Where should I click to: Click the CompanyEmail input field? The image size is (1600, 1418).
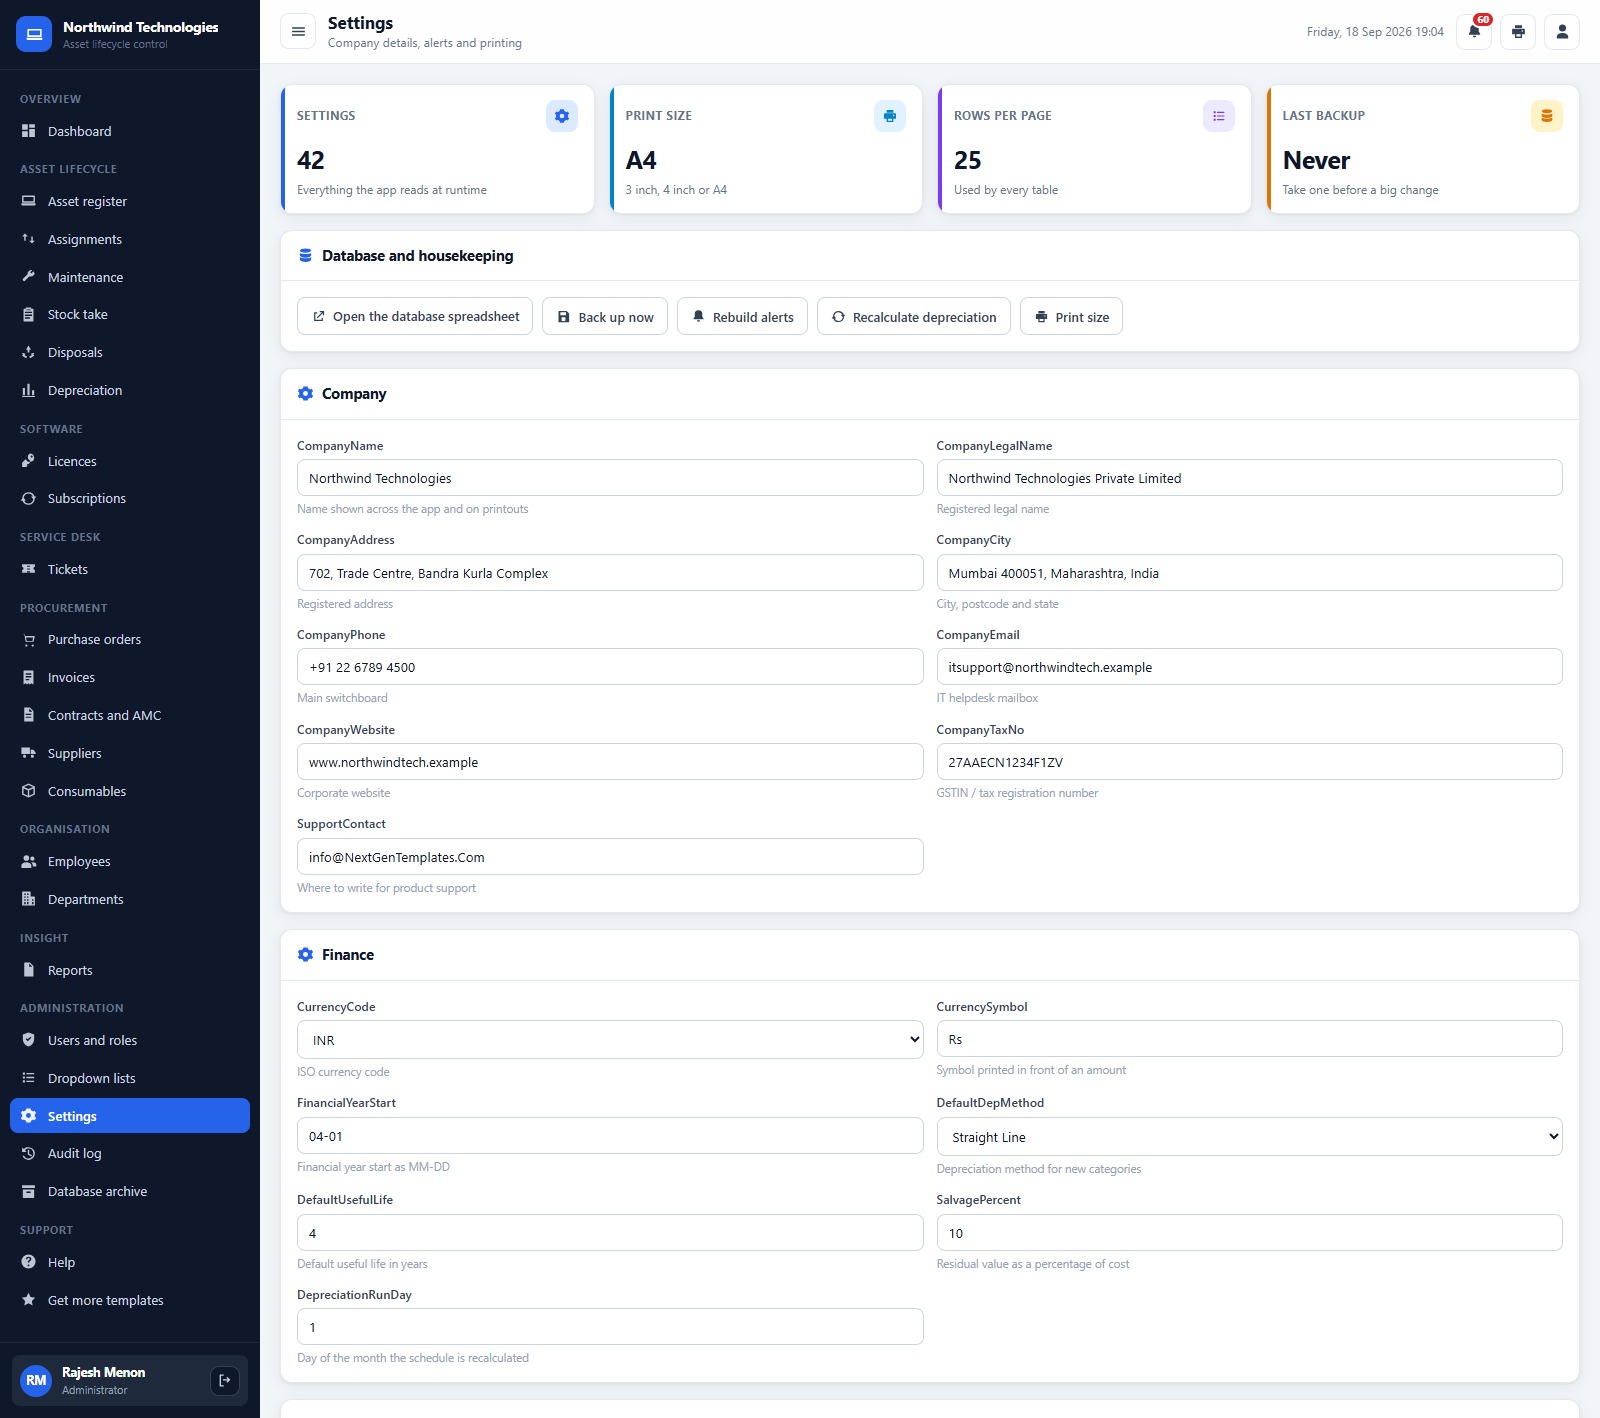click(1249, 667)
